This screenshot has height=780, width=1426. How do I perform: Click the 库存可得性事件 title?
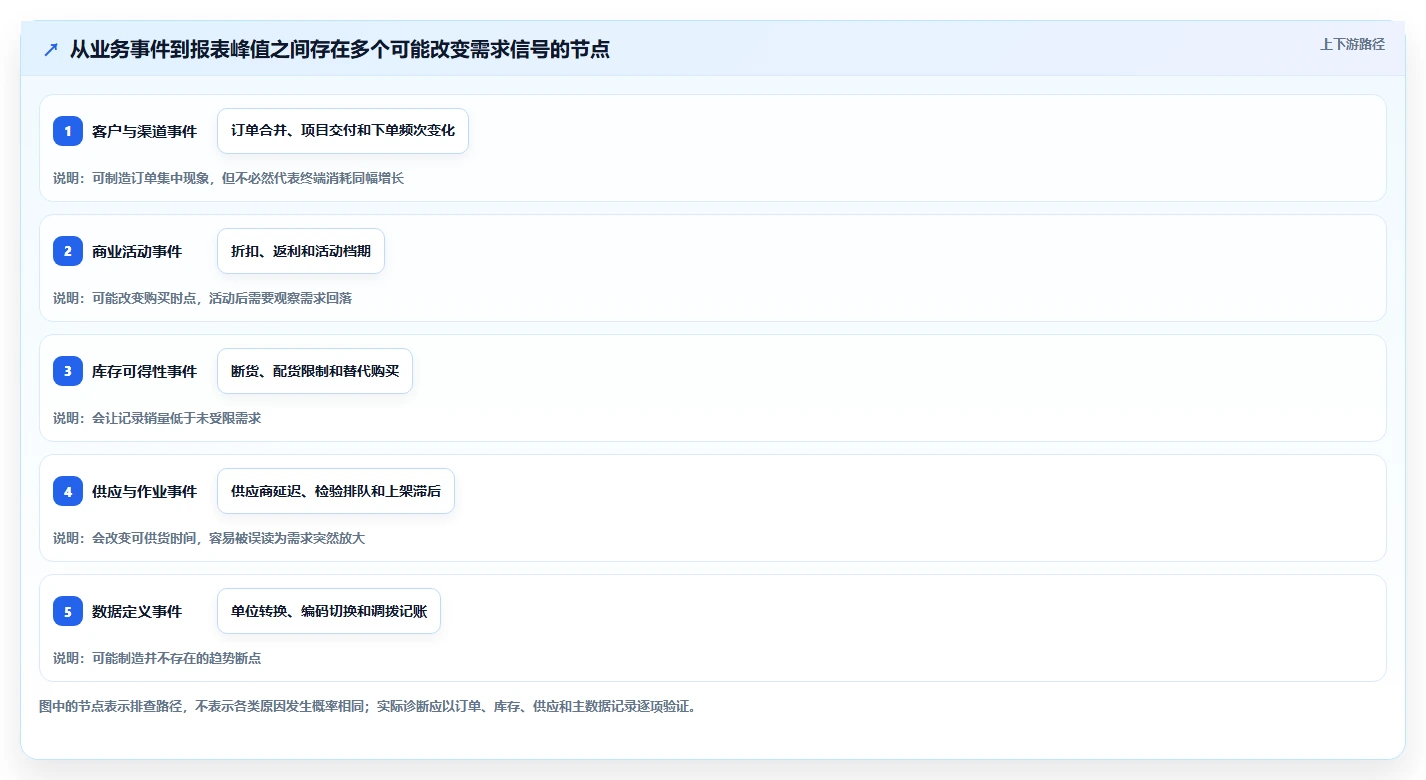point(144,371)
